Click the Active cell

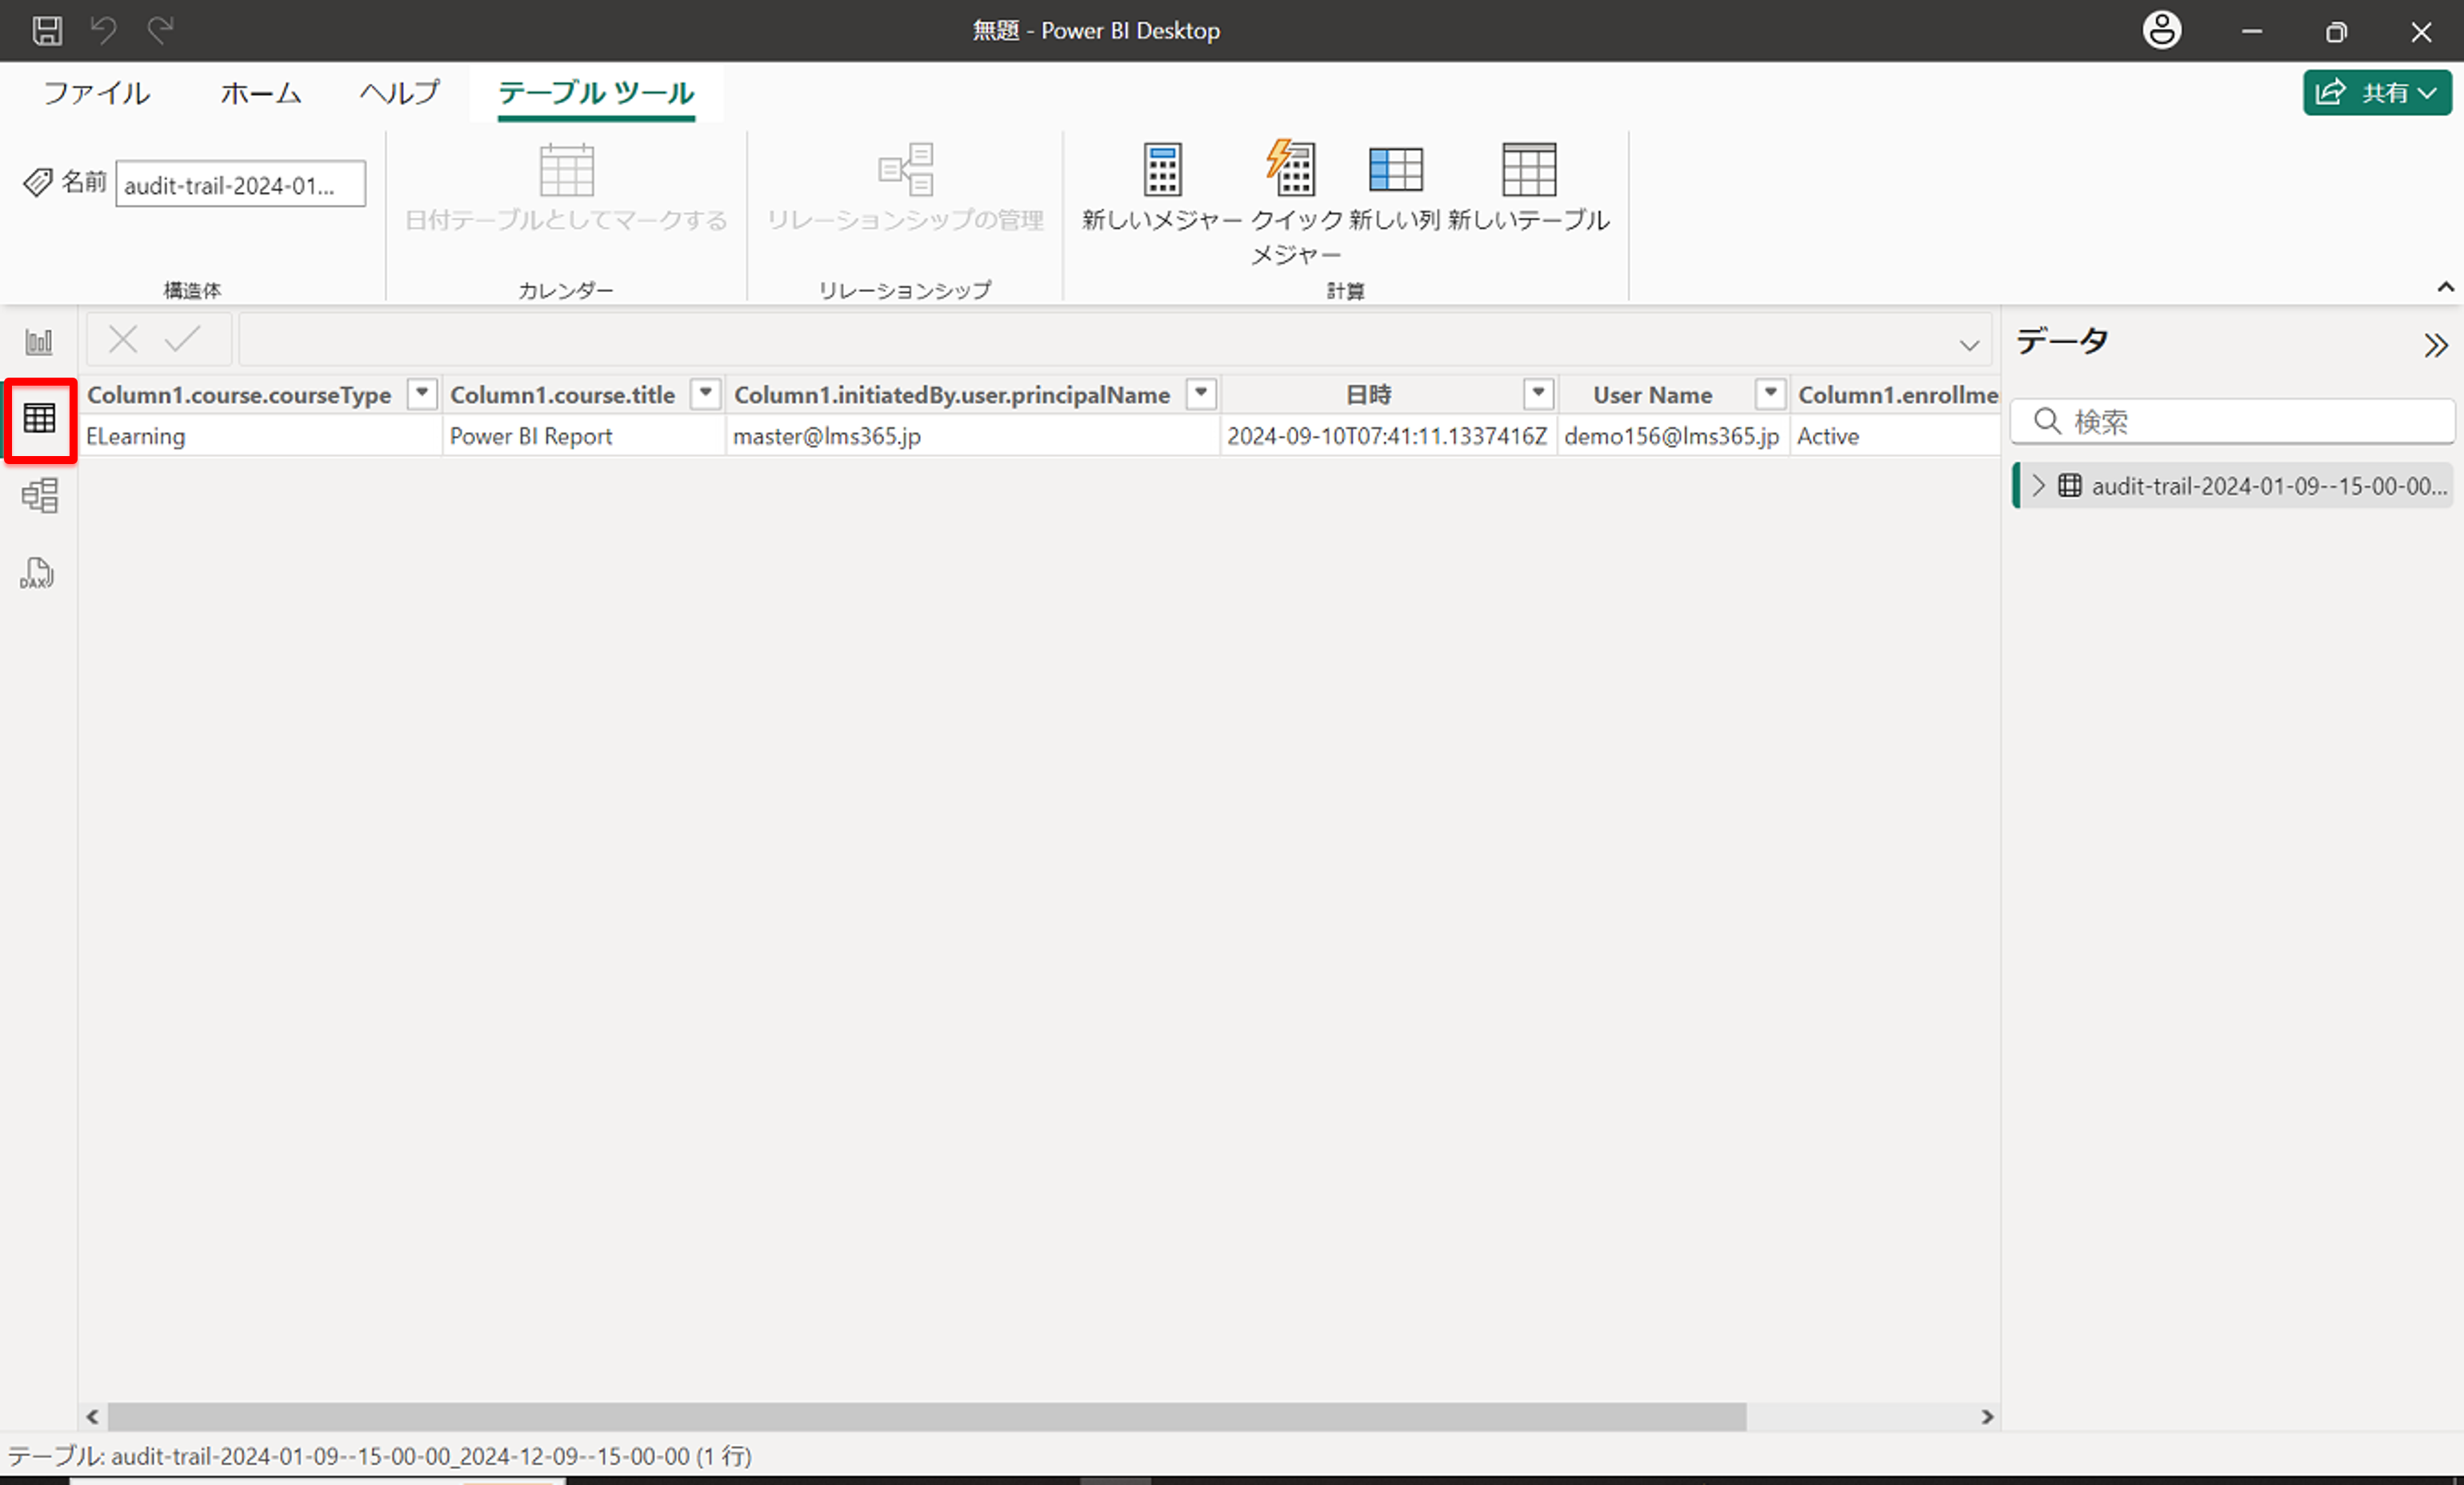(1895, 436)
